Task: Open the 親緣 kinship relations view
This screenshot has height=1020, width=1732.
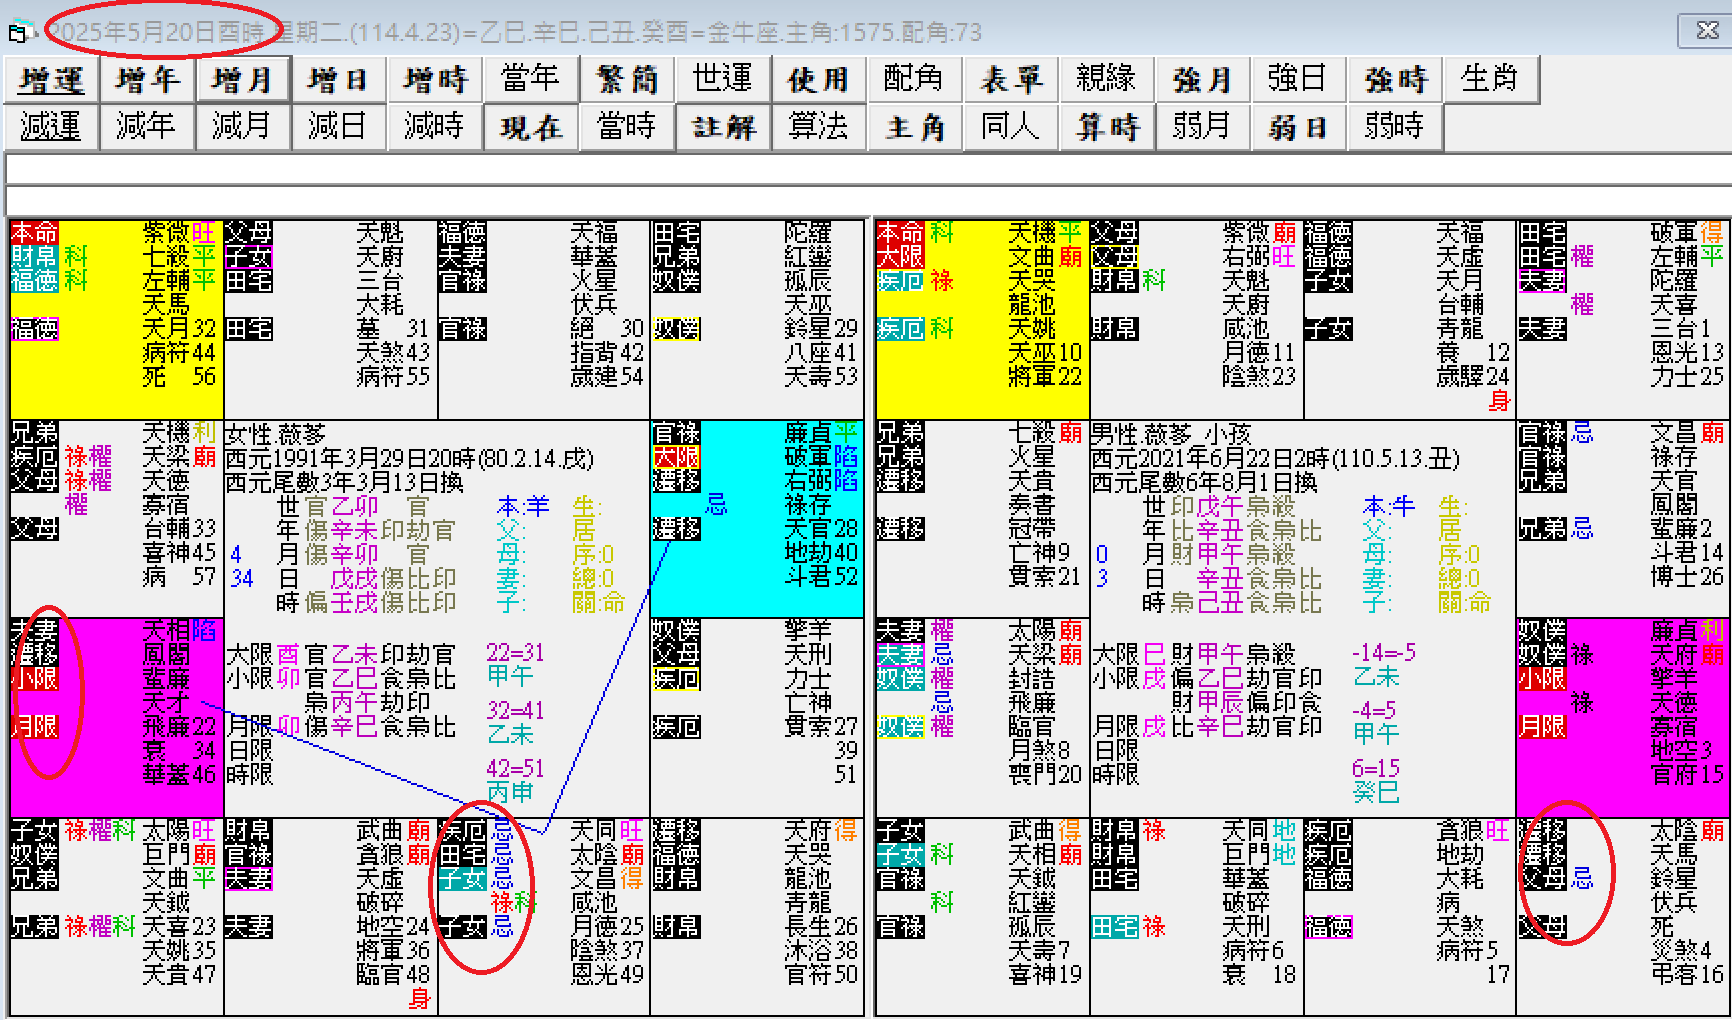Action: 1107,79
